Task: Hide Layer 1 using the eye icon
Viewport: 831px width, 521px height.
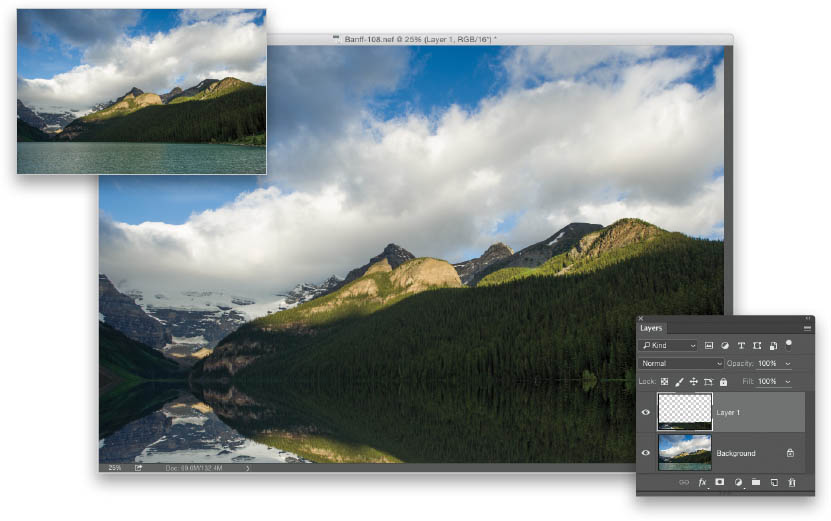Action: 646,412
